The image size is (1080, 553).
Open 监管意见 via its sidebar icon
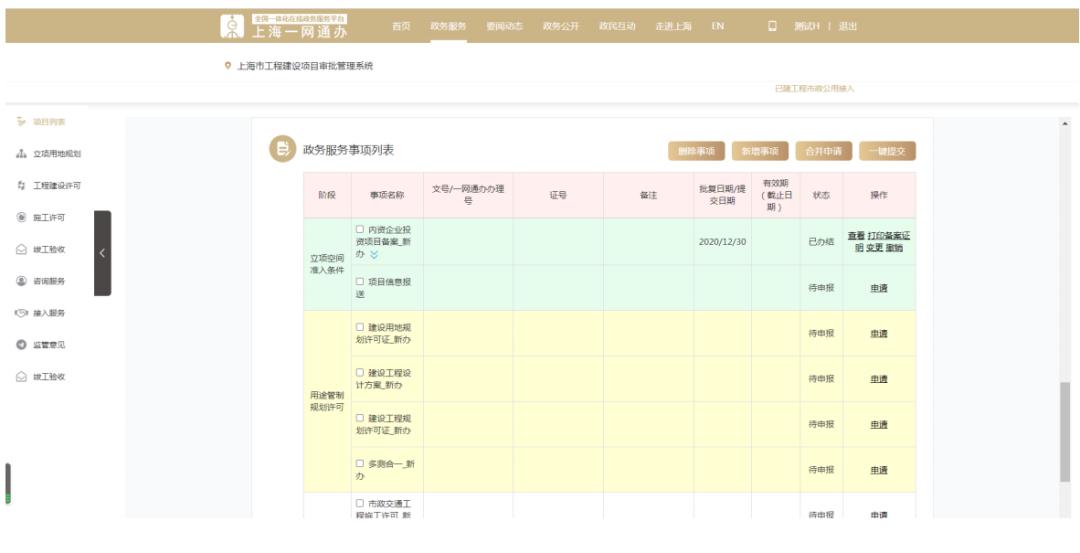tap(22, 345)
